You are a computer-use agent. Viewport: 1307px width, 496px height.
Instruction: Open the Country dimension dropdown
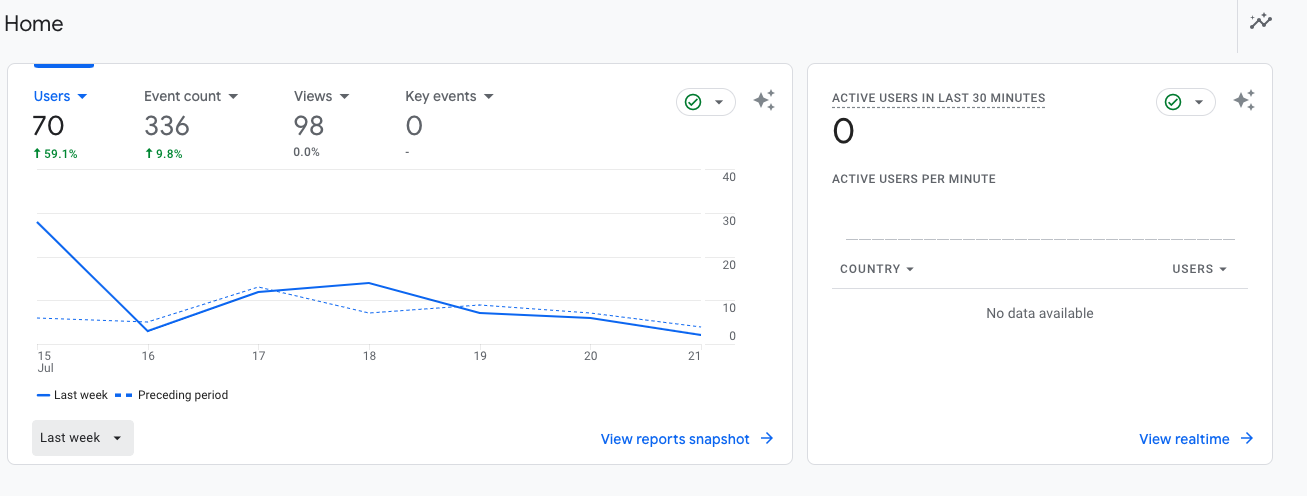pos(877,269)
